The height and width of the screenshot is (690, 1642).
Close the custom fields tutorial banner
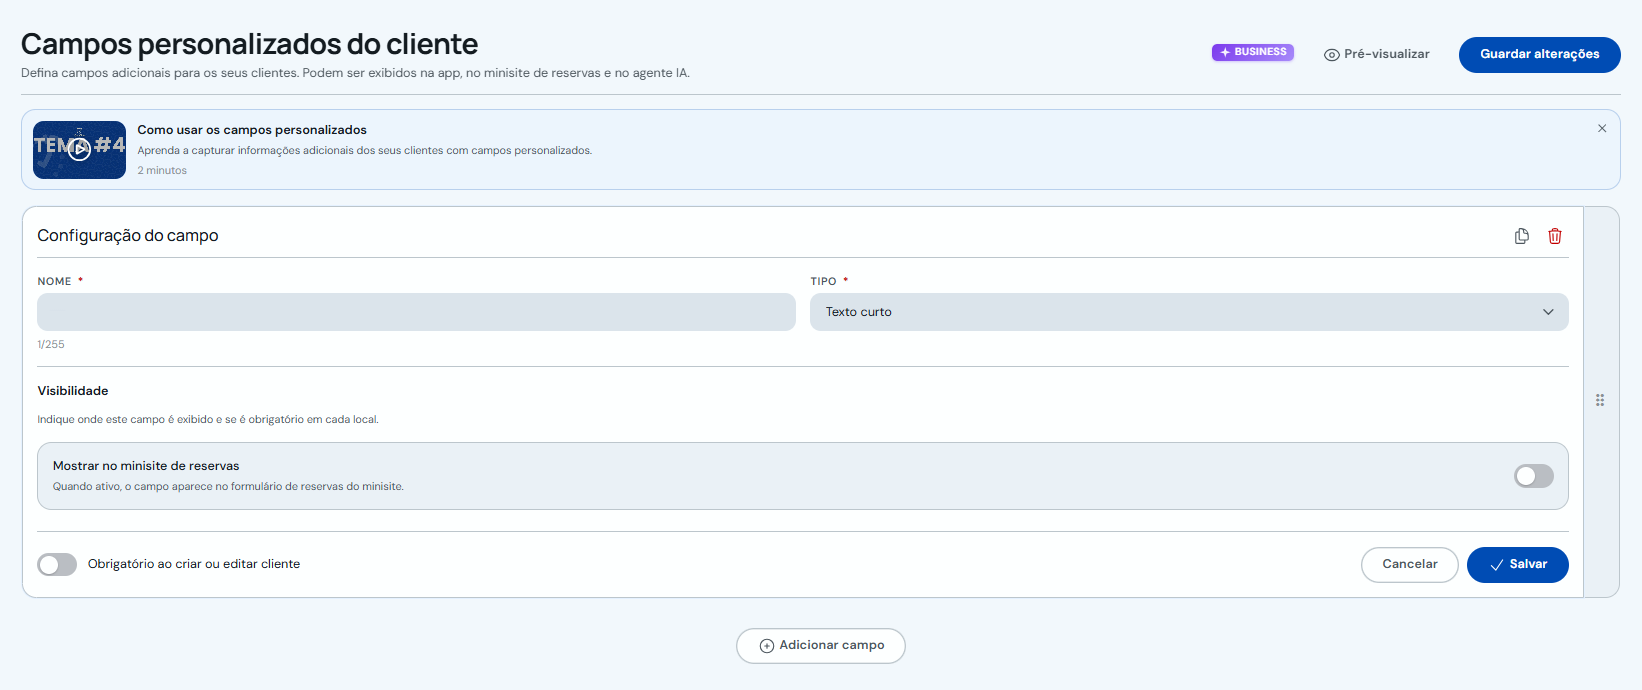tap(1602, 128)
